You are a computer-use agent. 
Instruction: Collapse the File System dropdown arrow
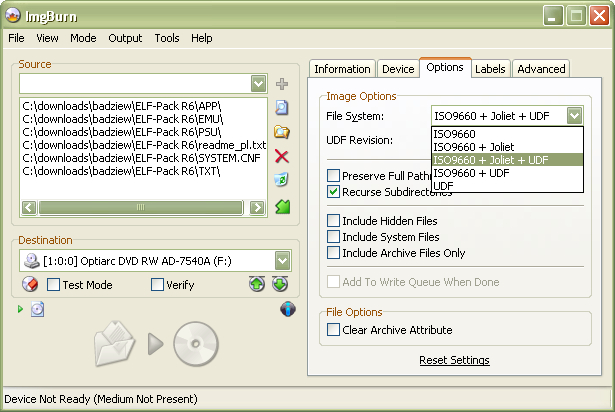pos(574,116)
